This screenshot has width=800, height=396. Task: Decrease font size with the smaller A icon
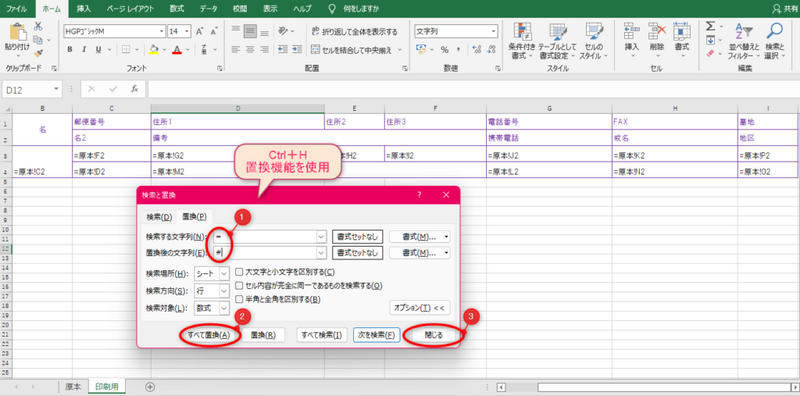pyautogui.click(x=213, y=31)
